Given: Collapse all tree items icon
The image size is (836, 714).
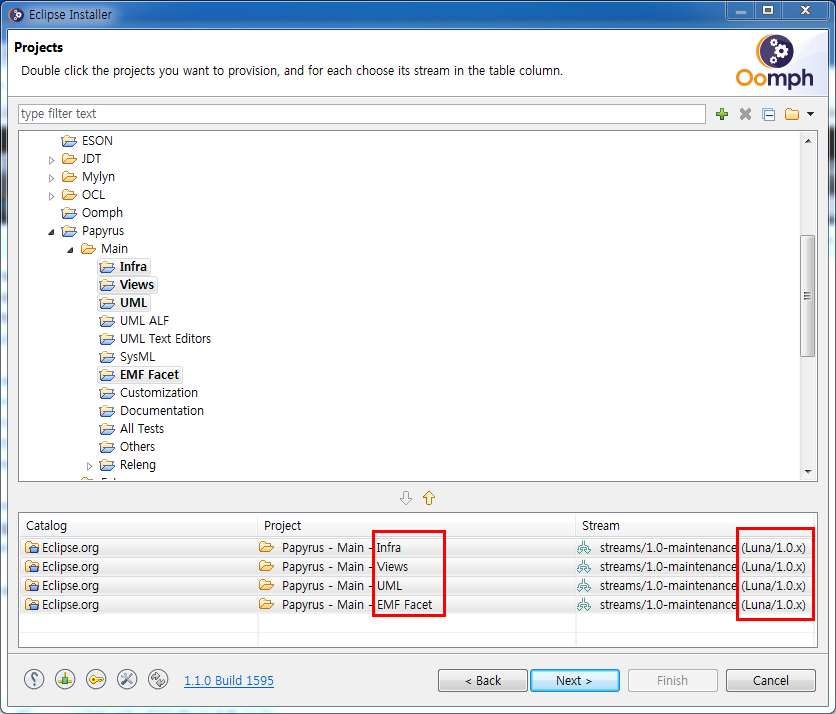Looking at the screenshot, I should click(x=768, y=114).
